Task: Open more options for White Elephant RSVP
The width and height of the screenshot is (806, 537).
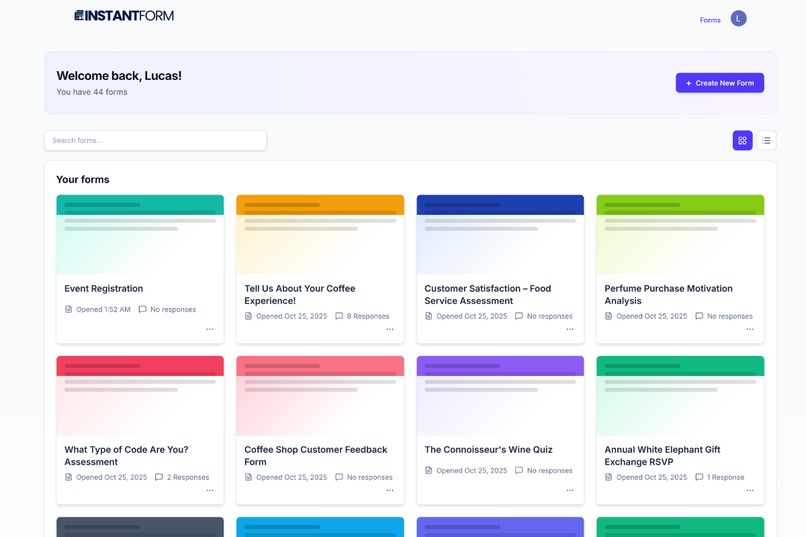Action: pos(750,490)
